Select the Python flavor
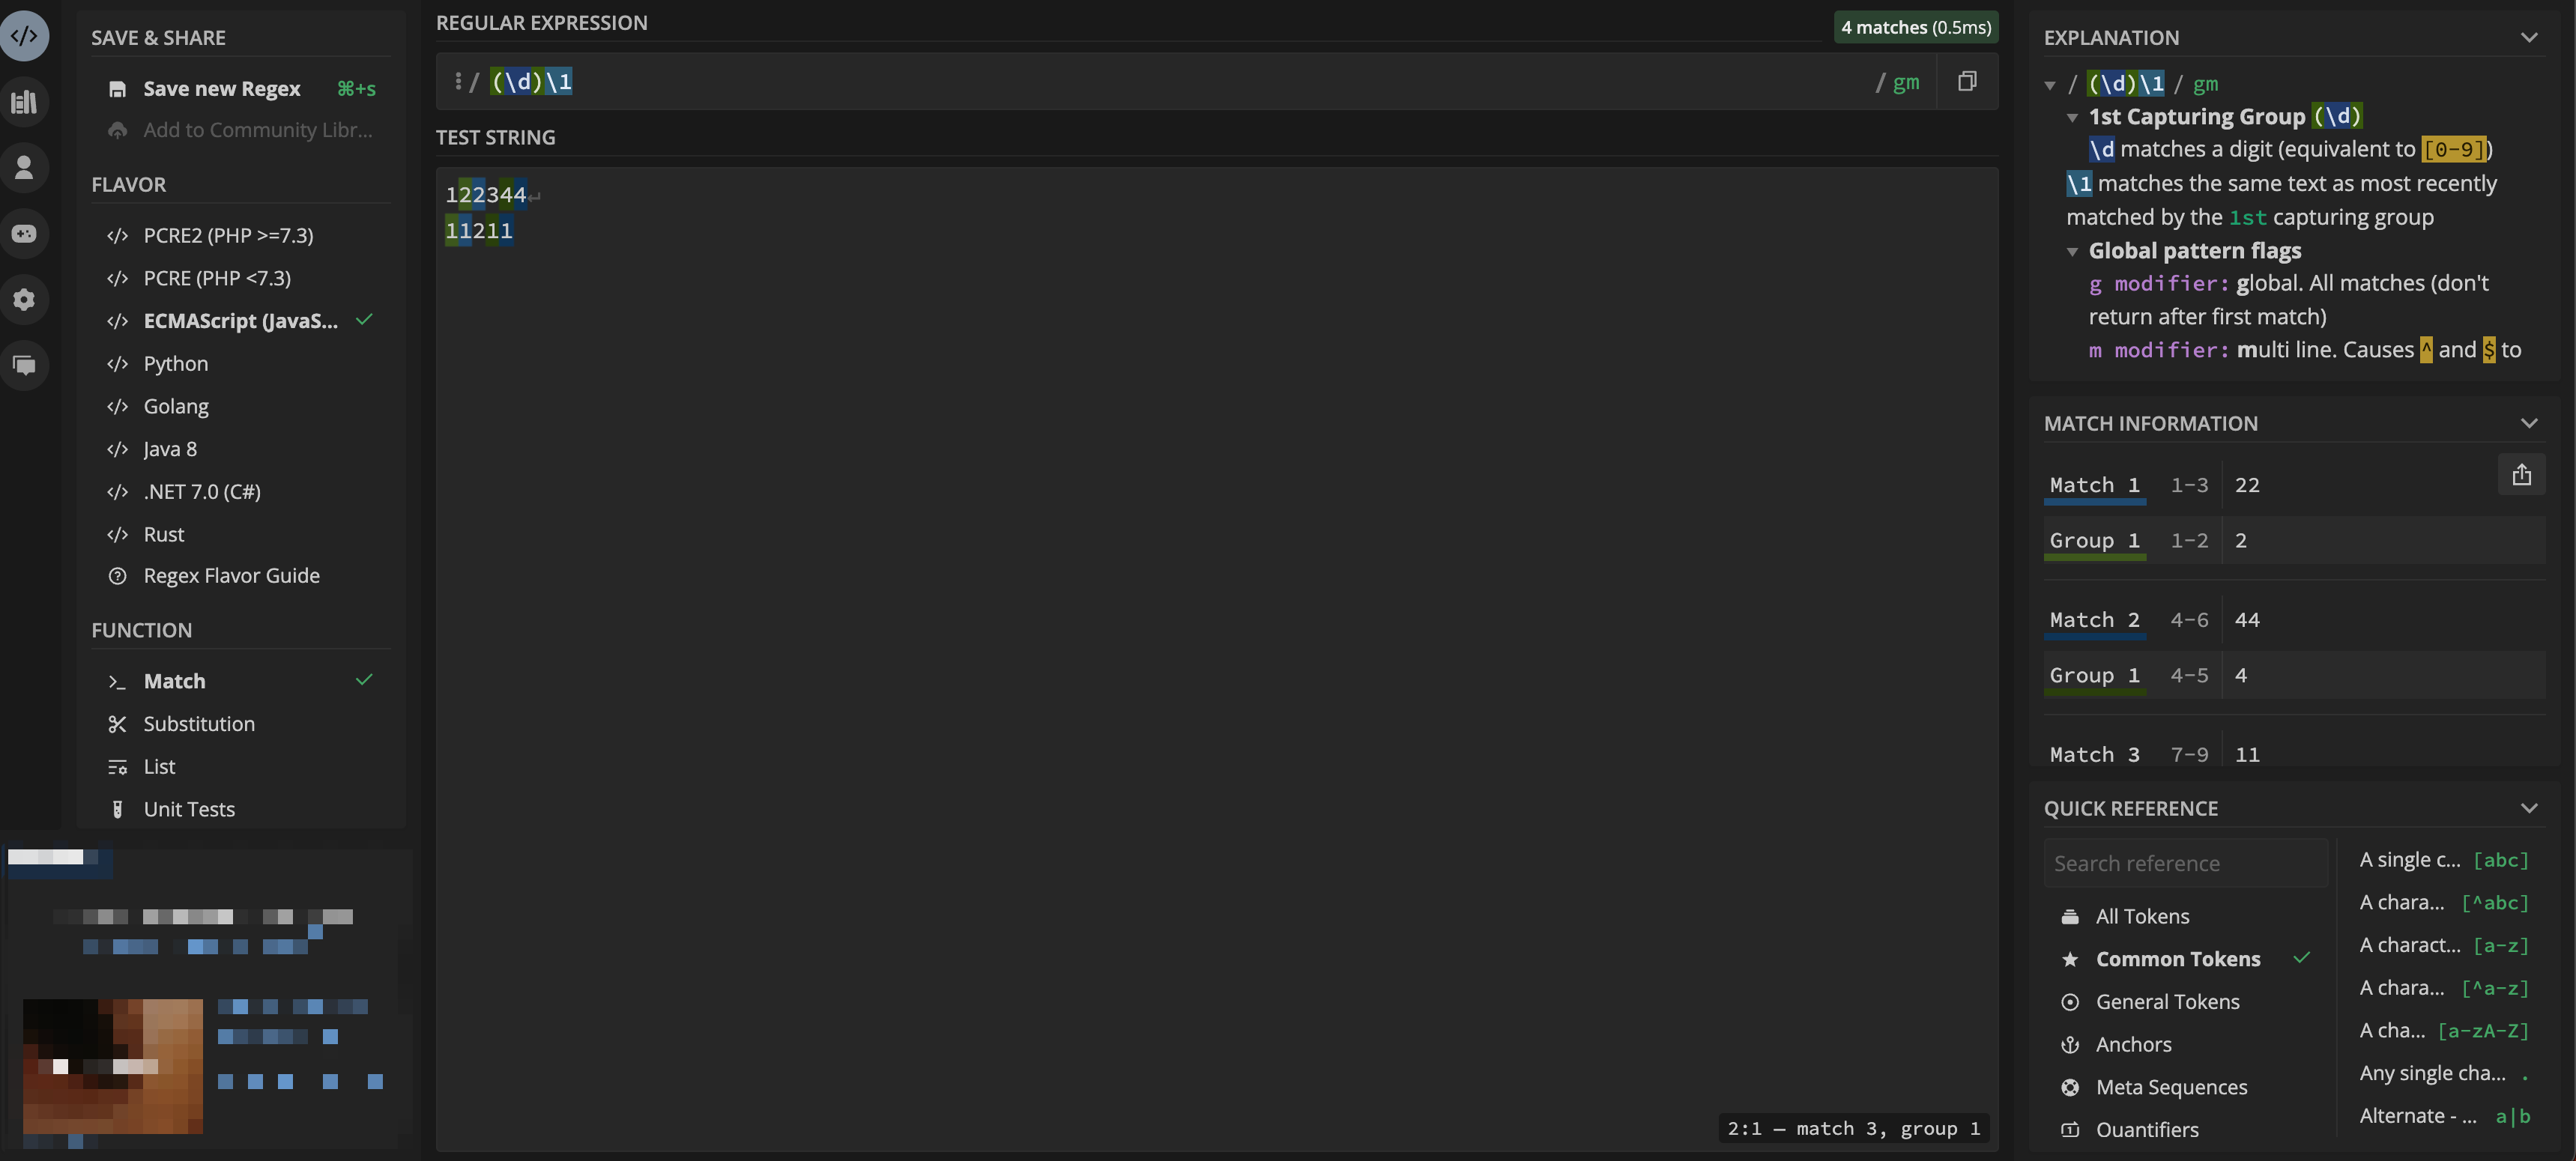Viewport: 2576px width, 1161px height. [175, 363]
